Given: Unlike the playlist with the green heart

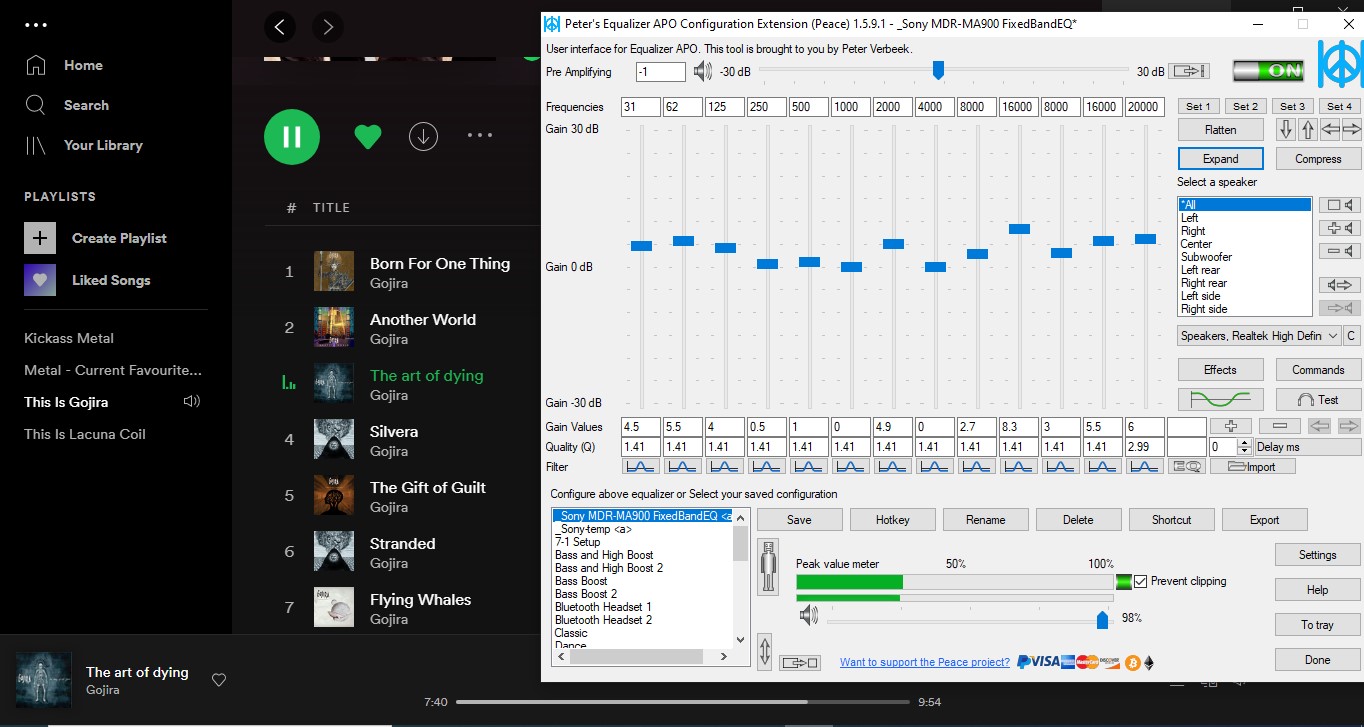Looking at the screenshot, I should pyautogui.click(x=368, y=136).
